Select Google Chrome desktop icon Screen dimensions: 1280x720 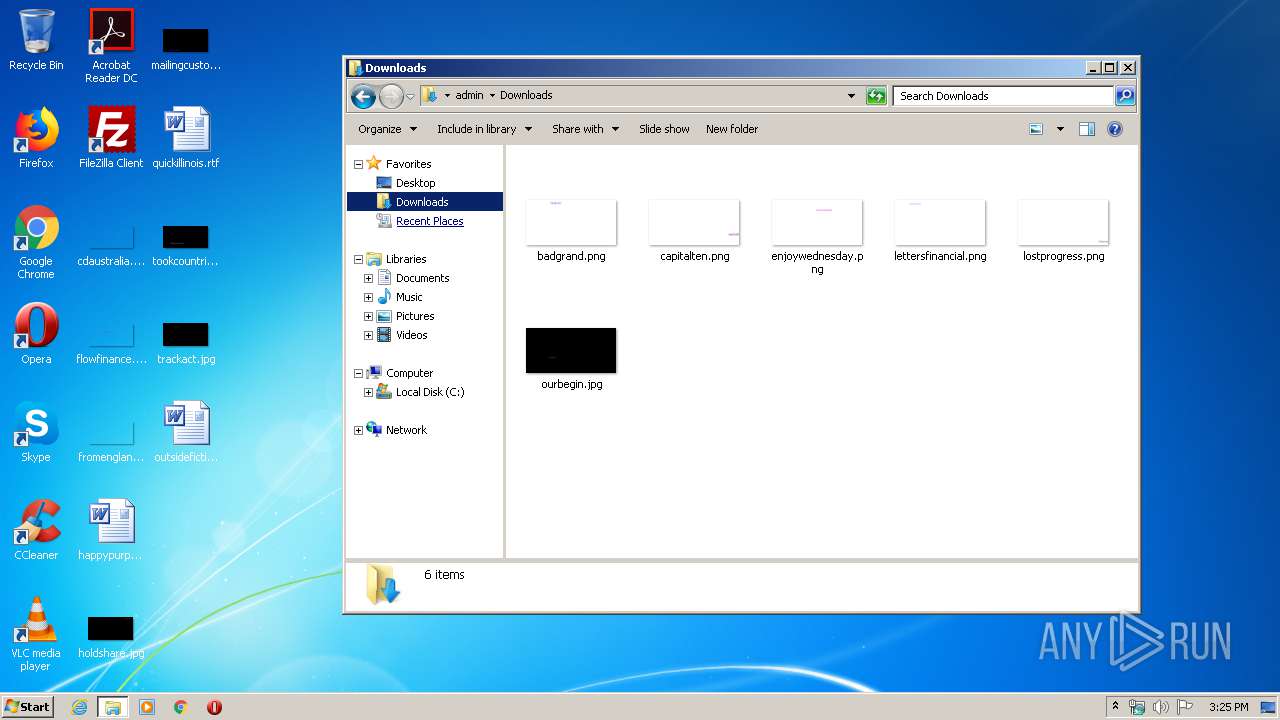tap(36, 242)
